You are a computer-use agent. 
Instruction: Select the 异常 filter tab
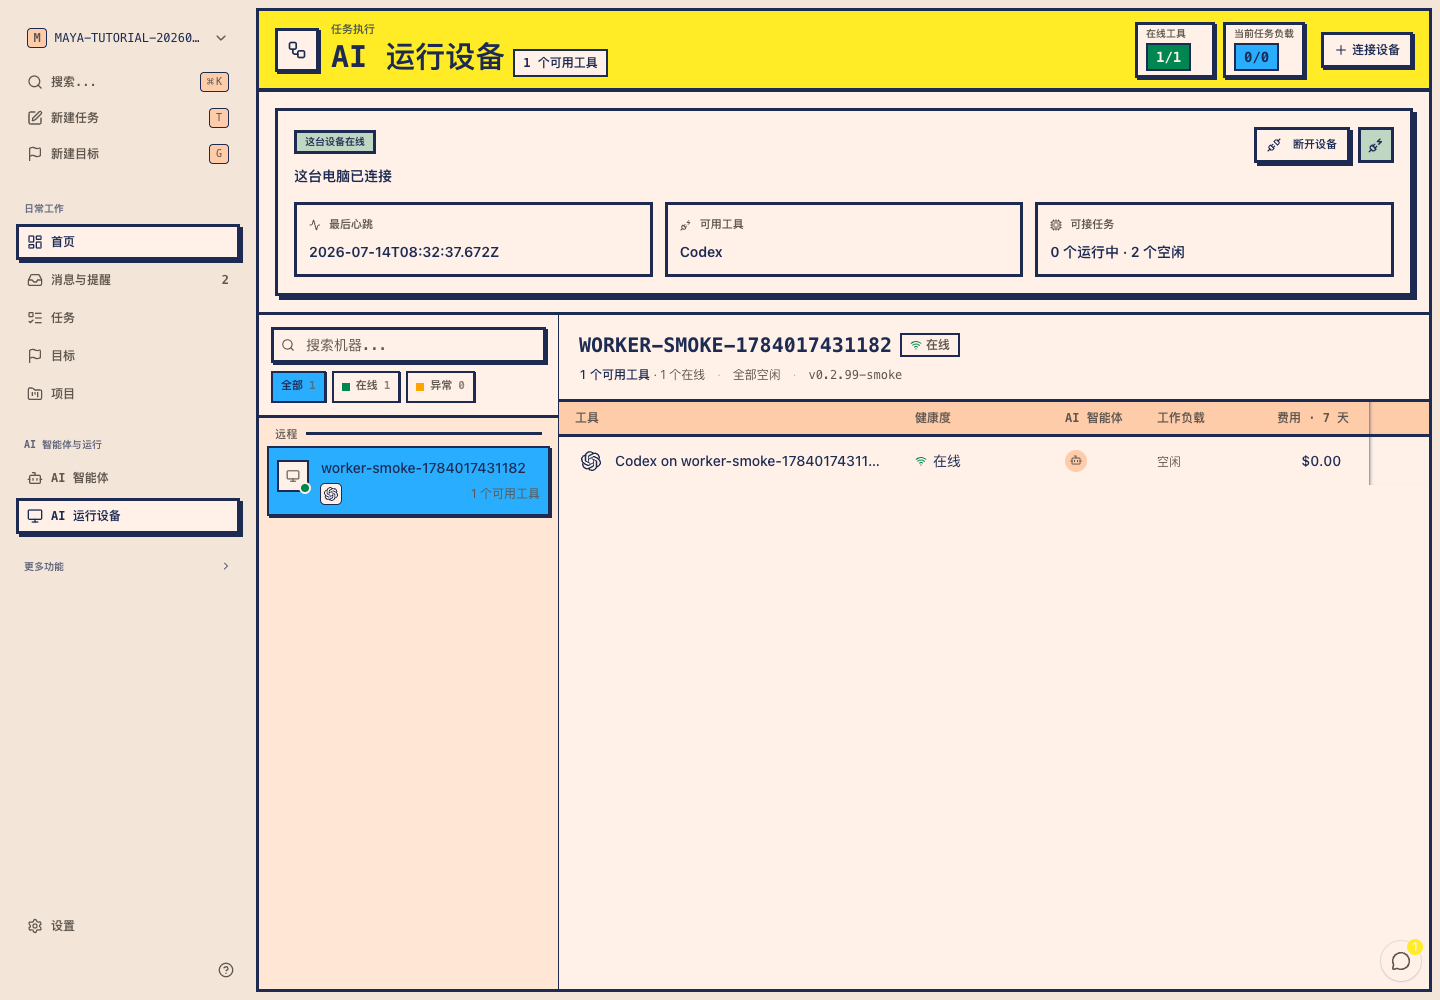pos(440,386)
